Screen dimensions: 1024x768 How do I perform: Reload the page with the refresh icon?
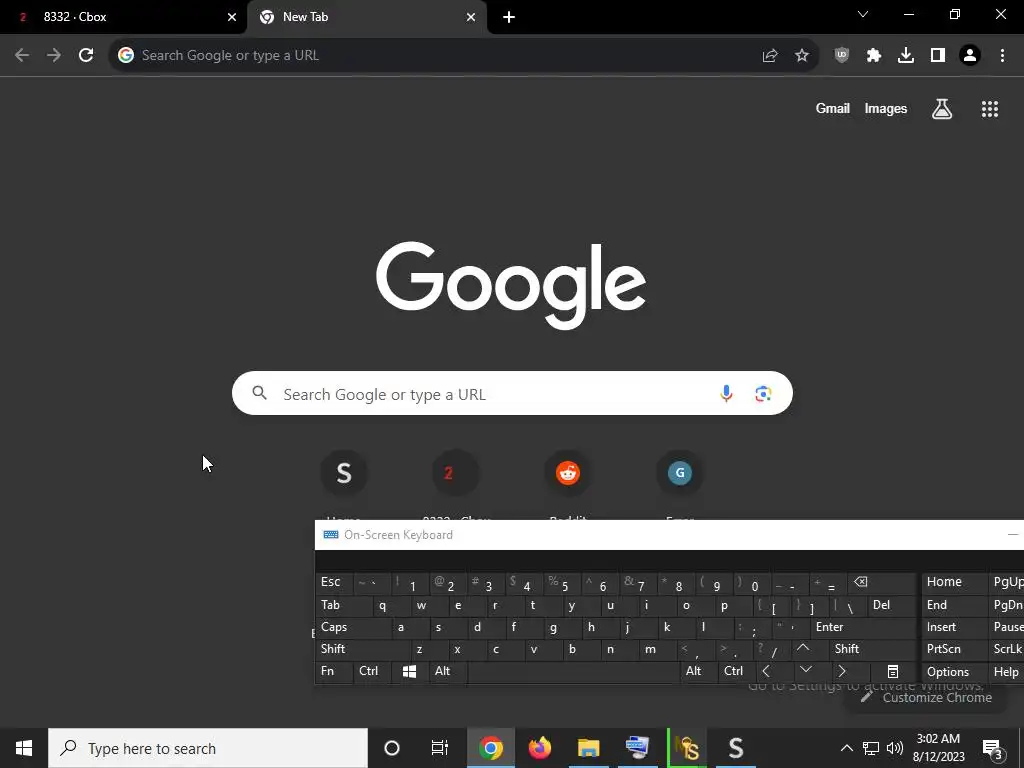coord(86,56)
